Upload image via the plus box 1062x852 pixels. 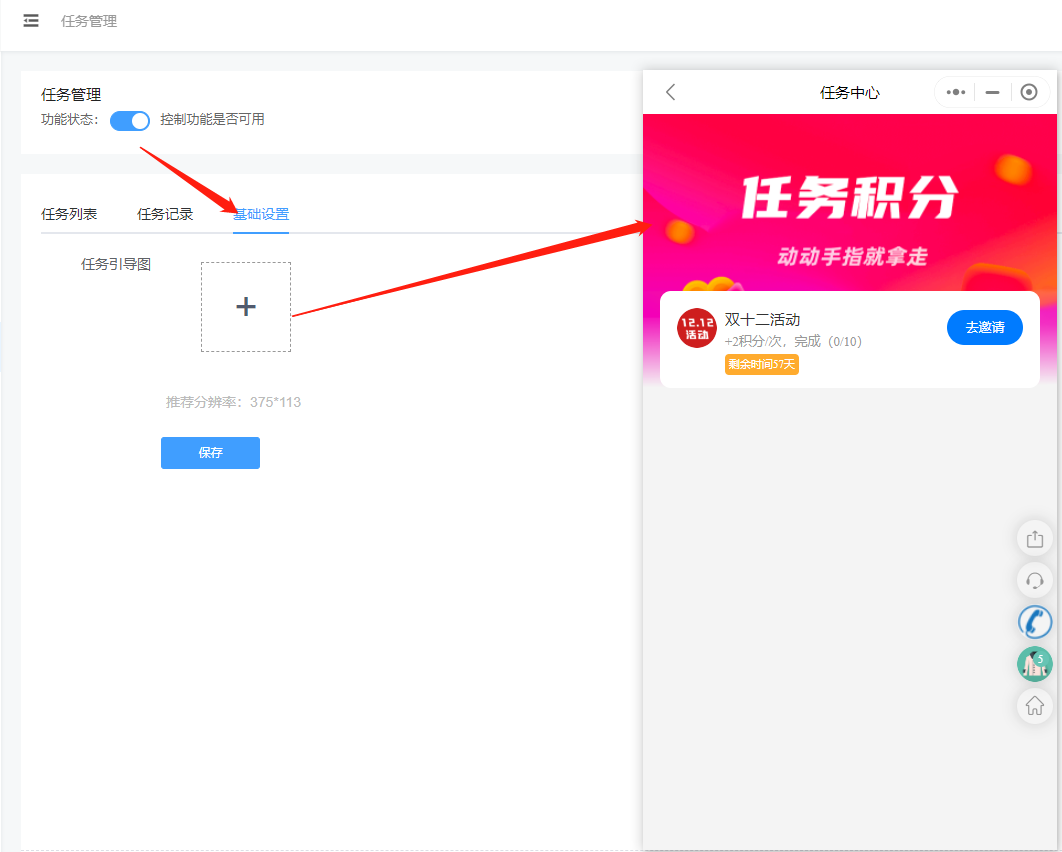246,307
